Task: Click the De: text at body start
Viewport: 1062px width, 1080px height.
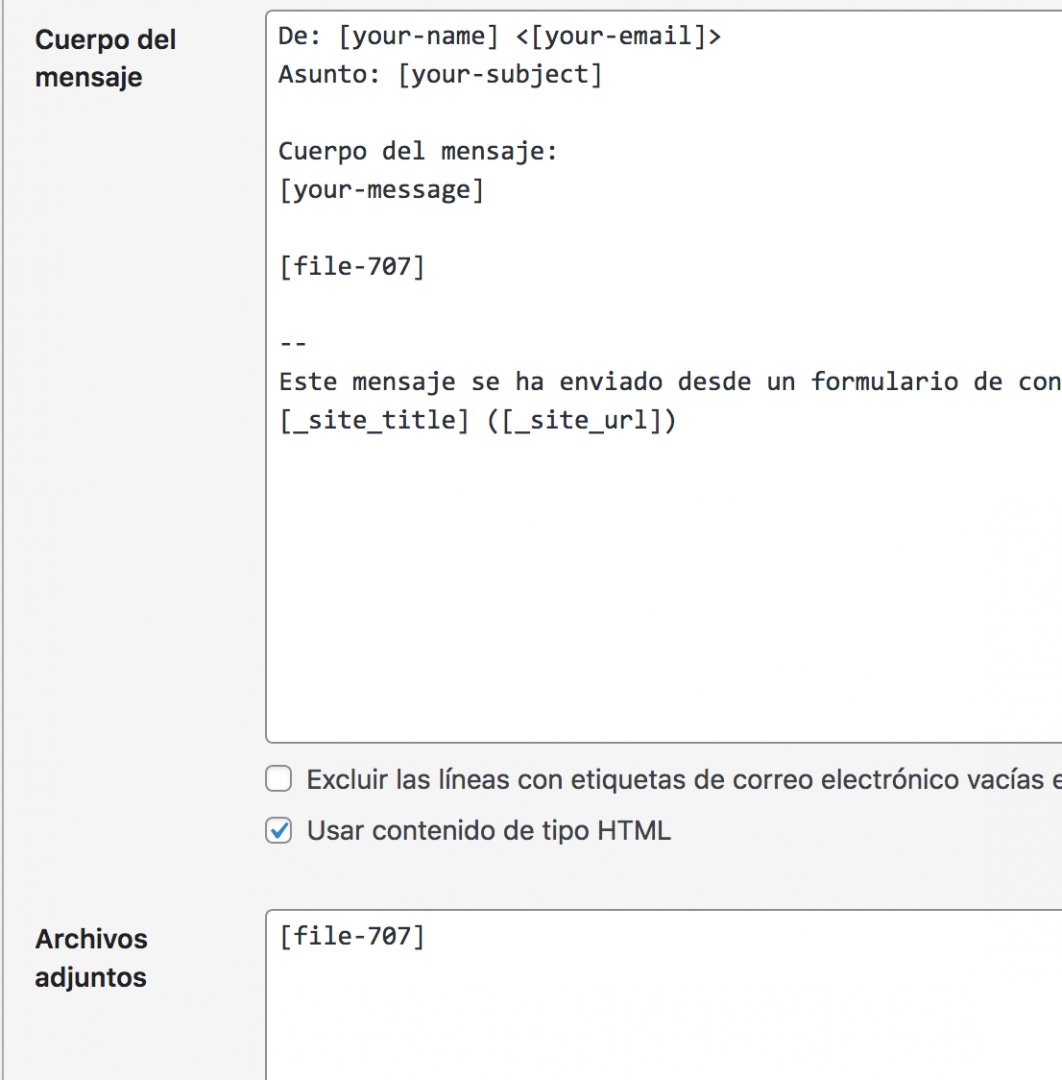Action: [300, 37]
